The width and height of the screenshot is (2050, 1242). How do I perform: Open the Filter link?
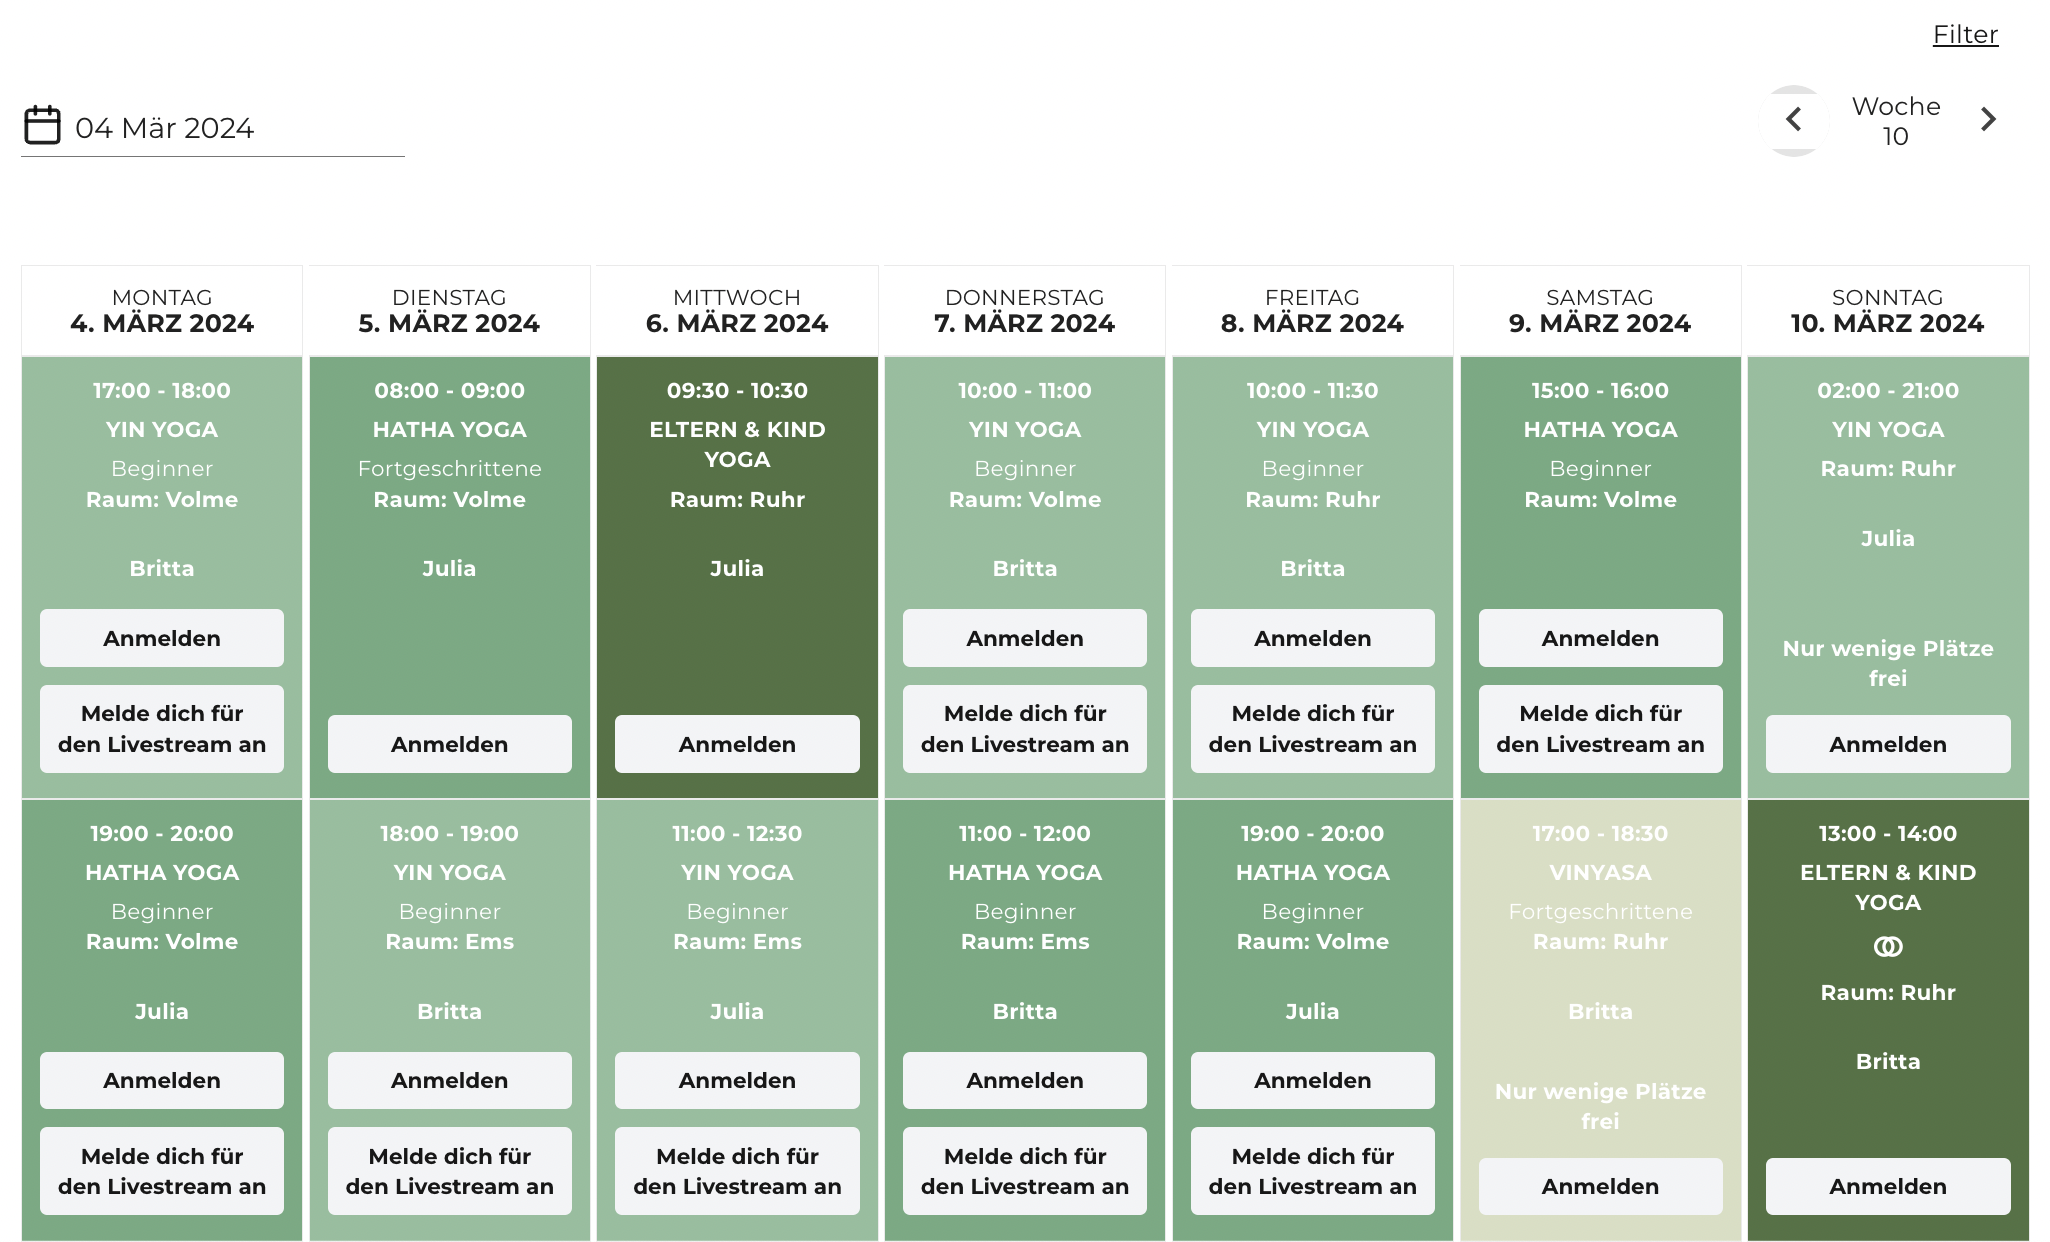click(1964, 35)
